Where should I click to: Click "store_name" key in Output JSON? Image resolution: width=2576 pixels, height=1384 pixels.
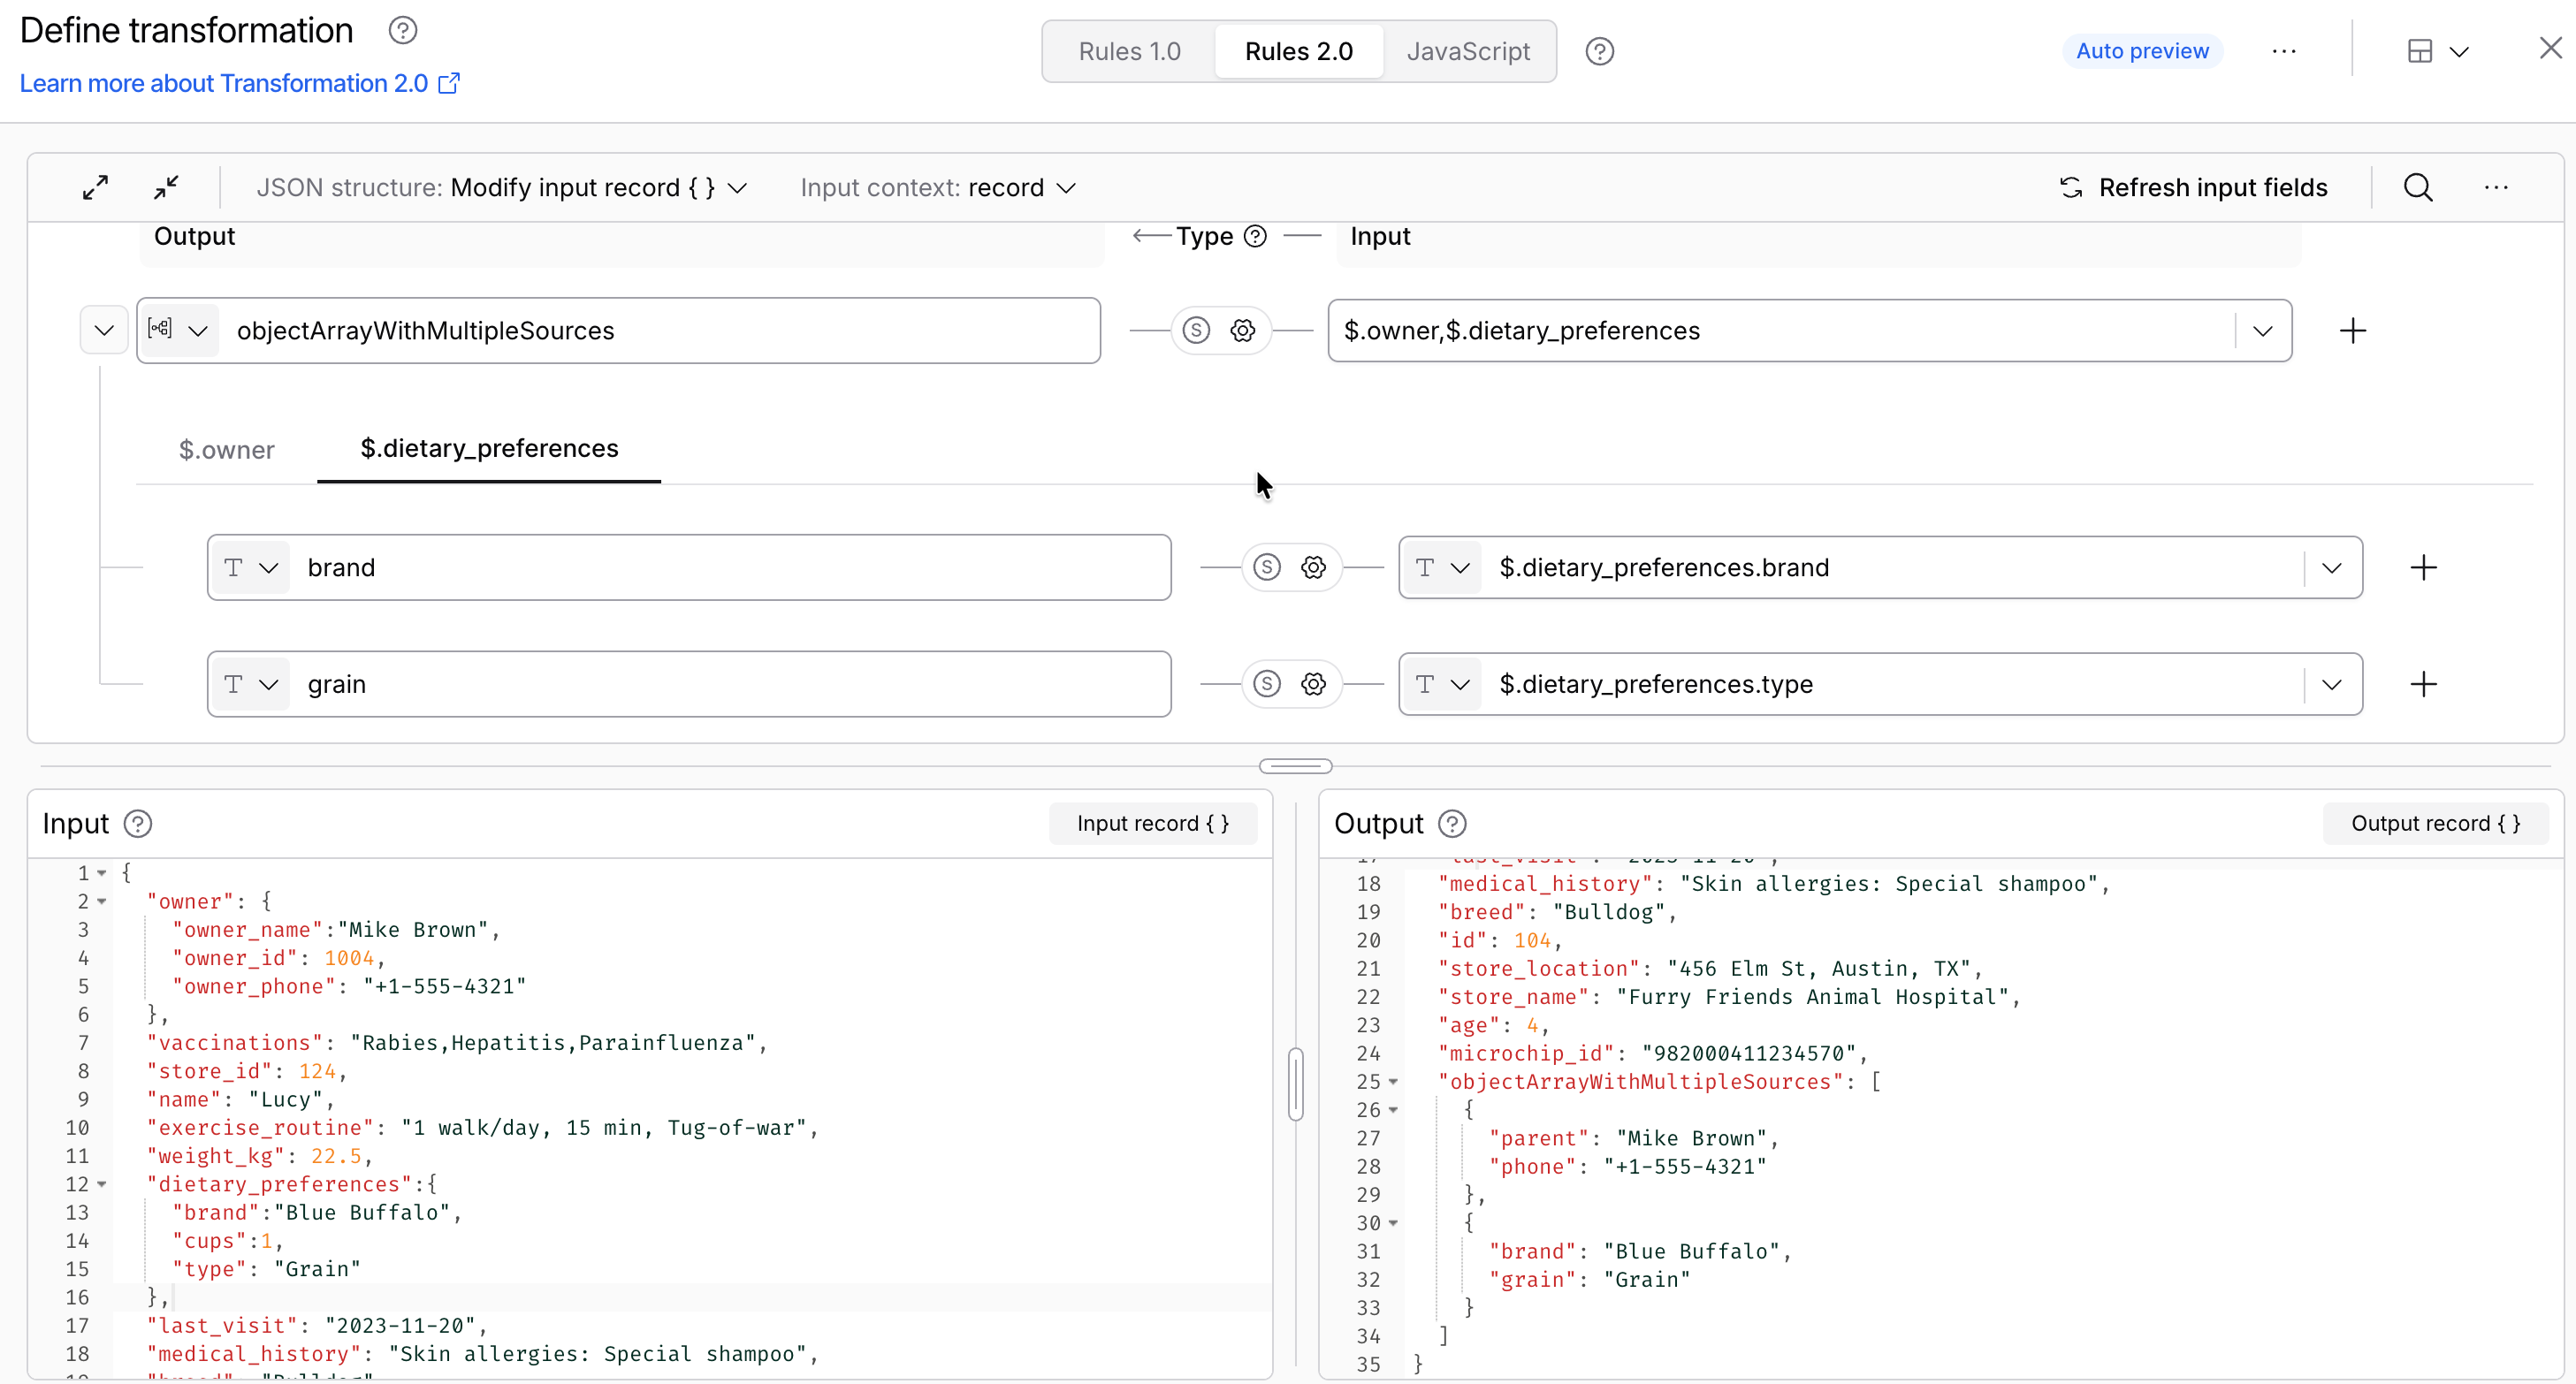[x=1514, y=997]
